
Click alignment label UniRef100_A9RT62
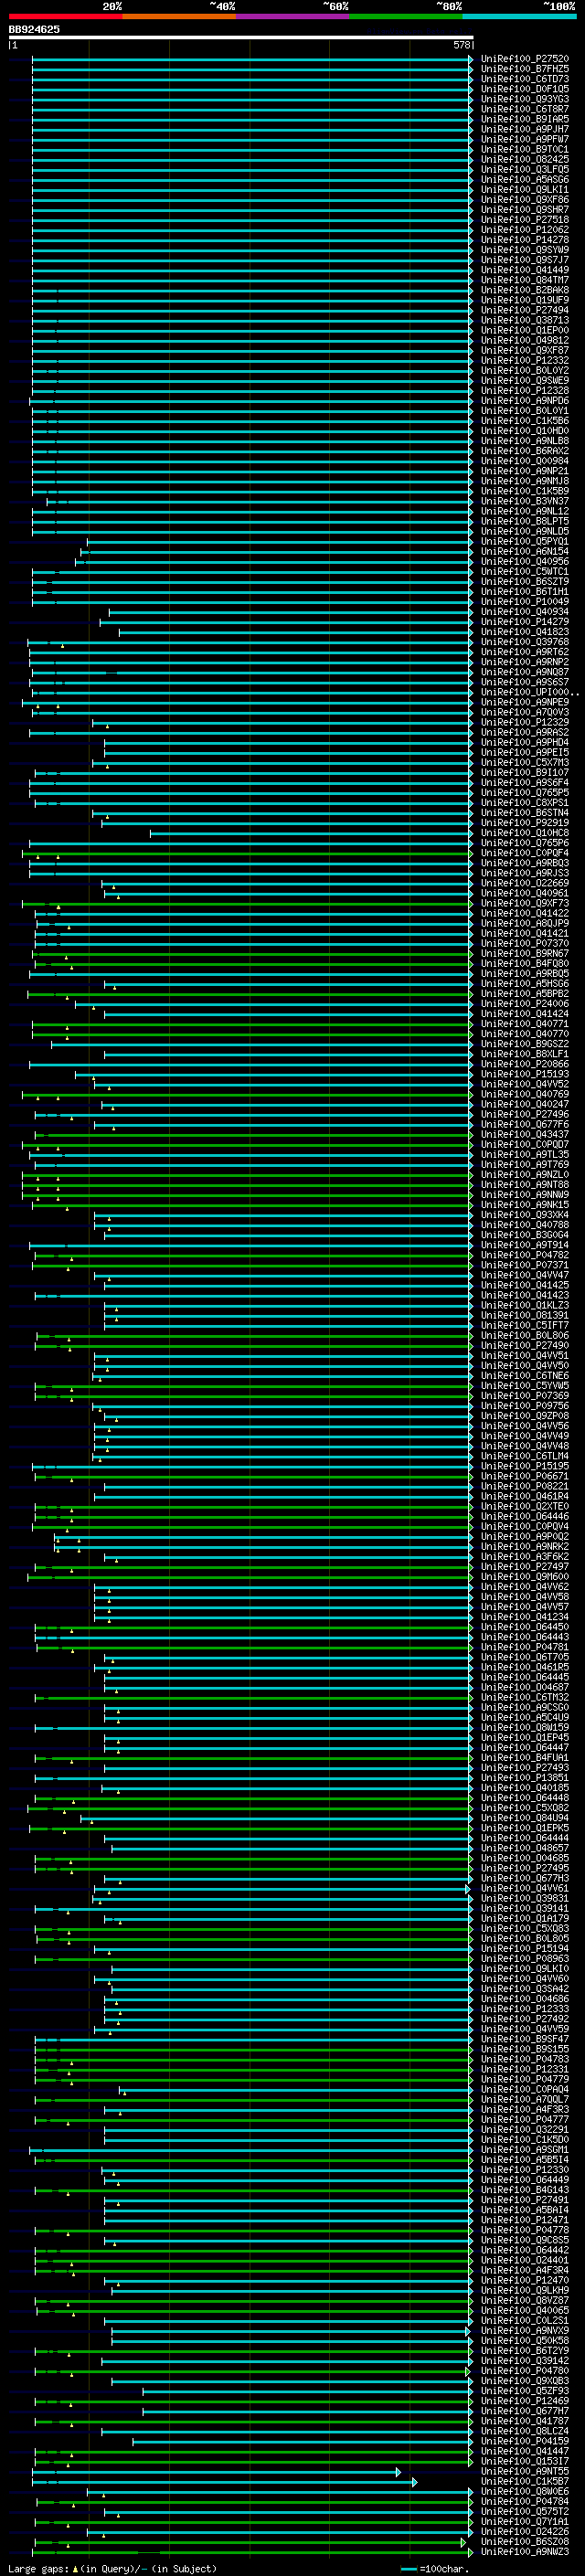click(525, 653)
